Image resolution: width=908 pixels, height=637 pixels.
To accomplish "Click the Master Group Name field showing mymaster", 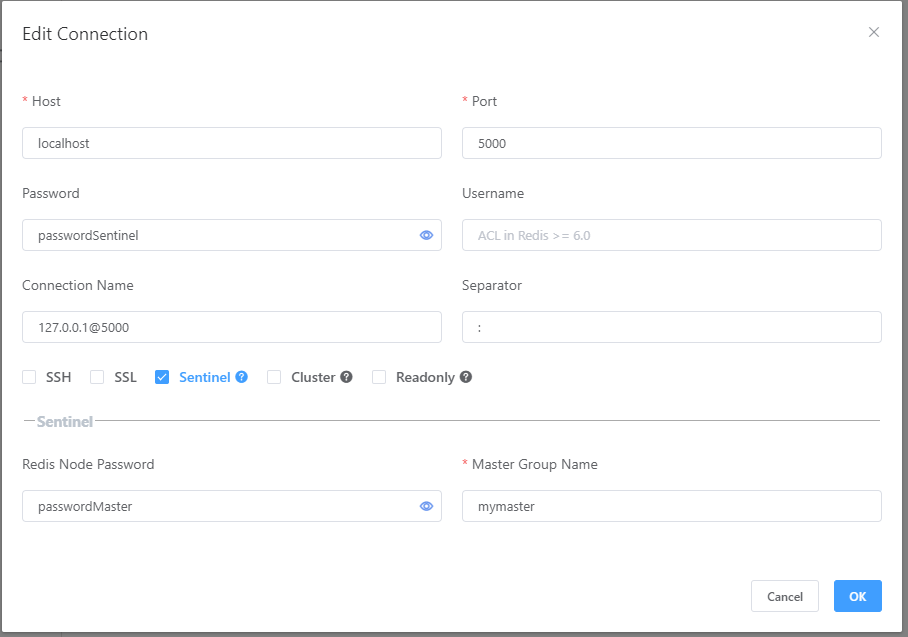I will (671, 506).
